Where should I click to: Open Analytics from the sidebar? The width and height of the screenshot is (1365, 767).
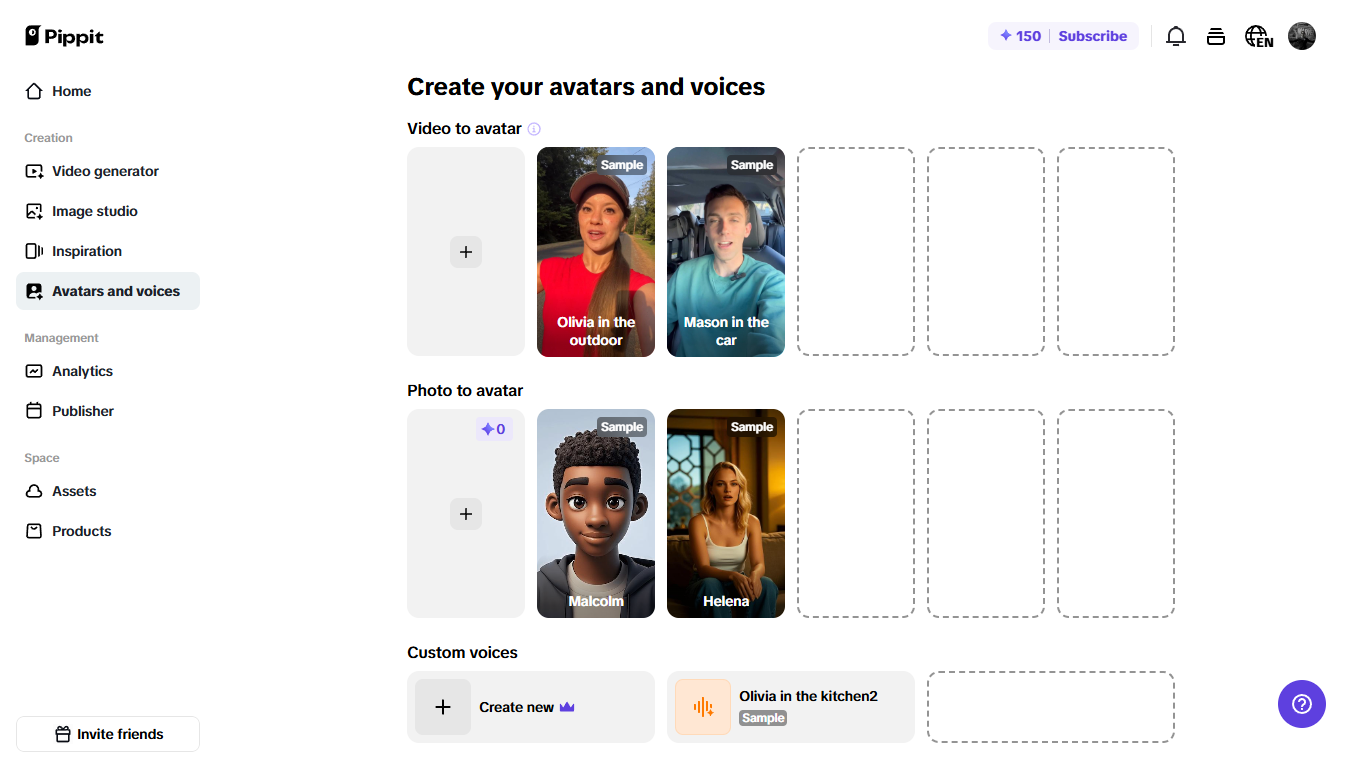point(82,371)
